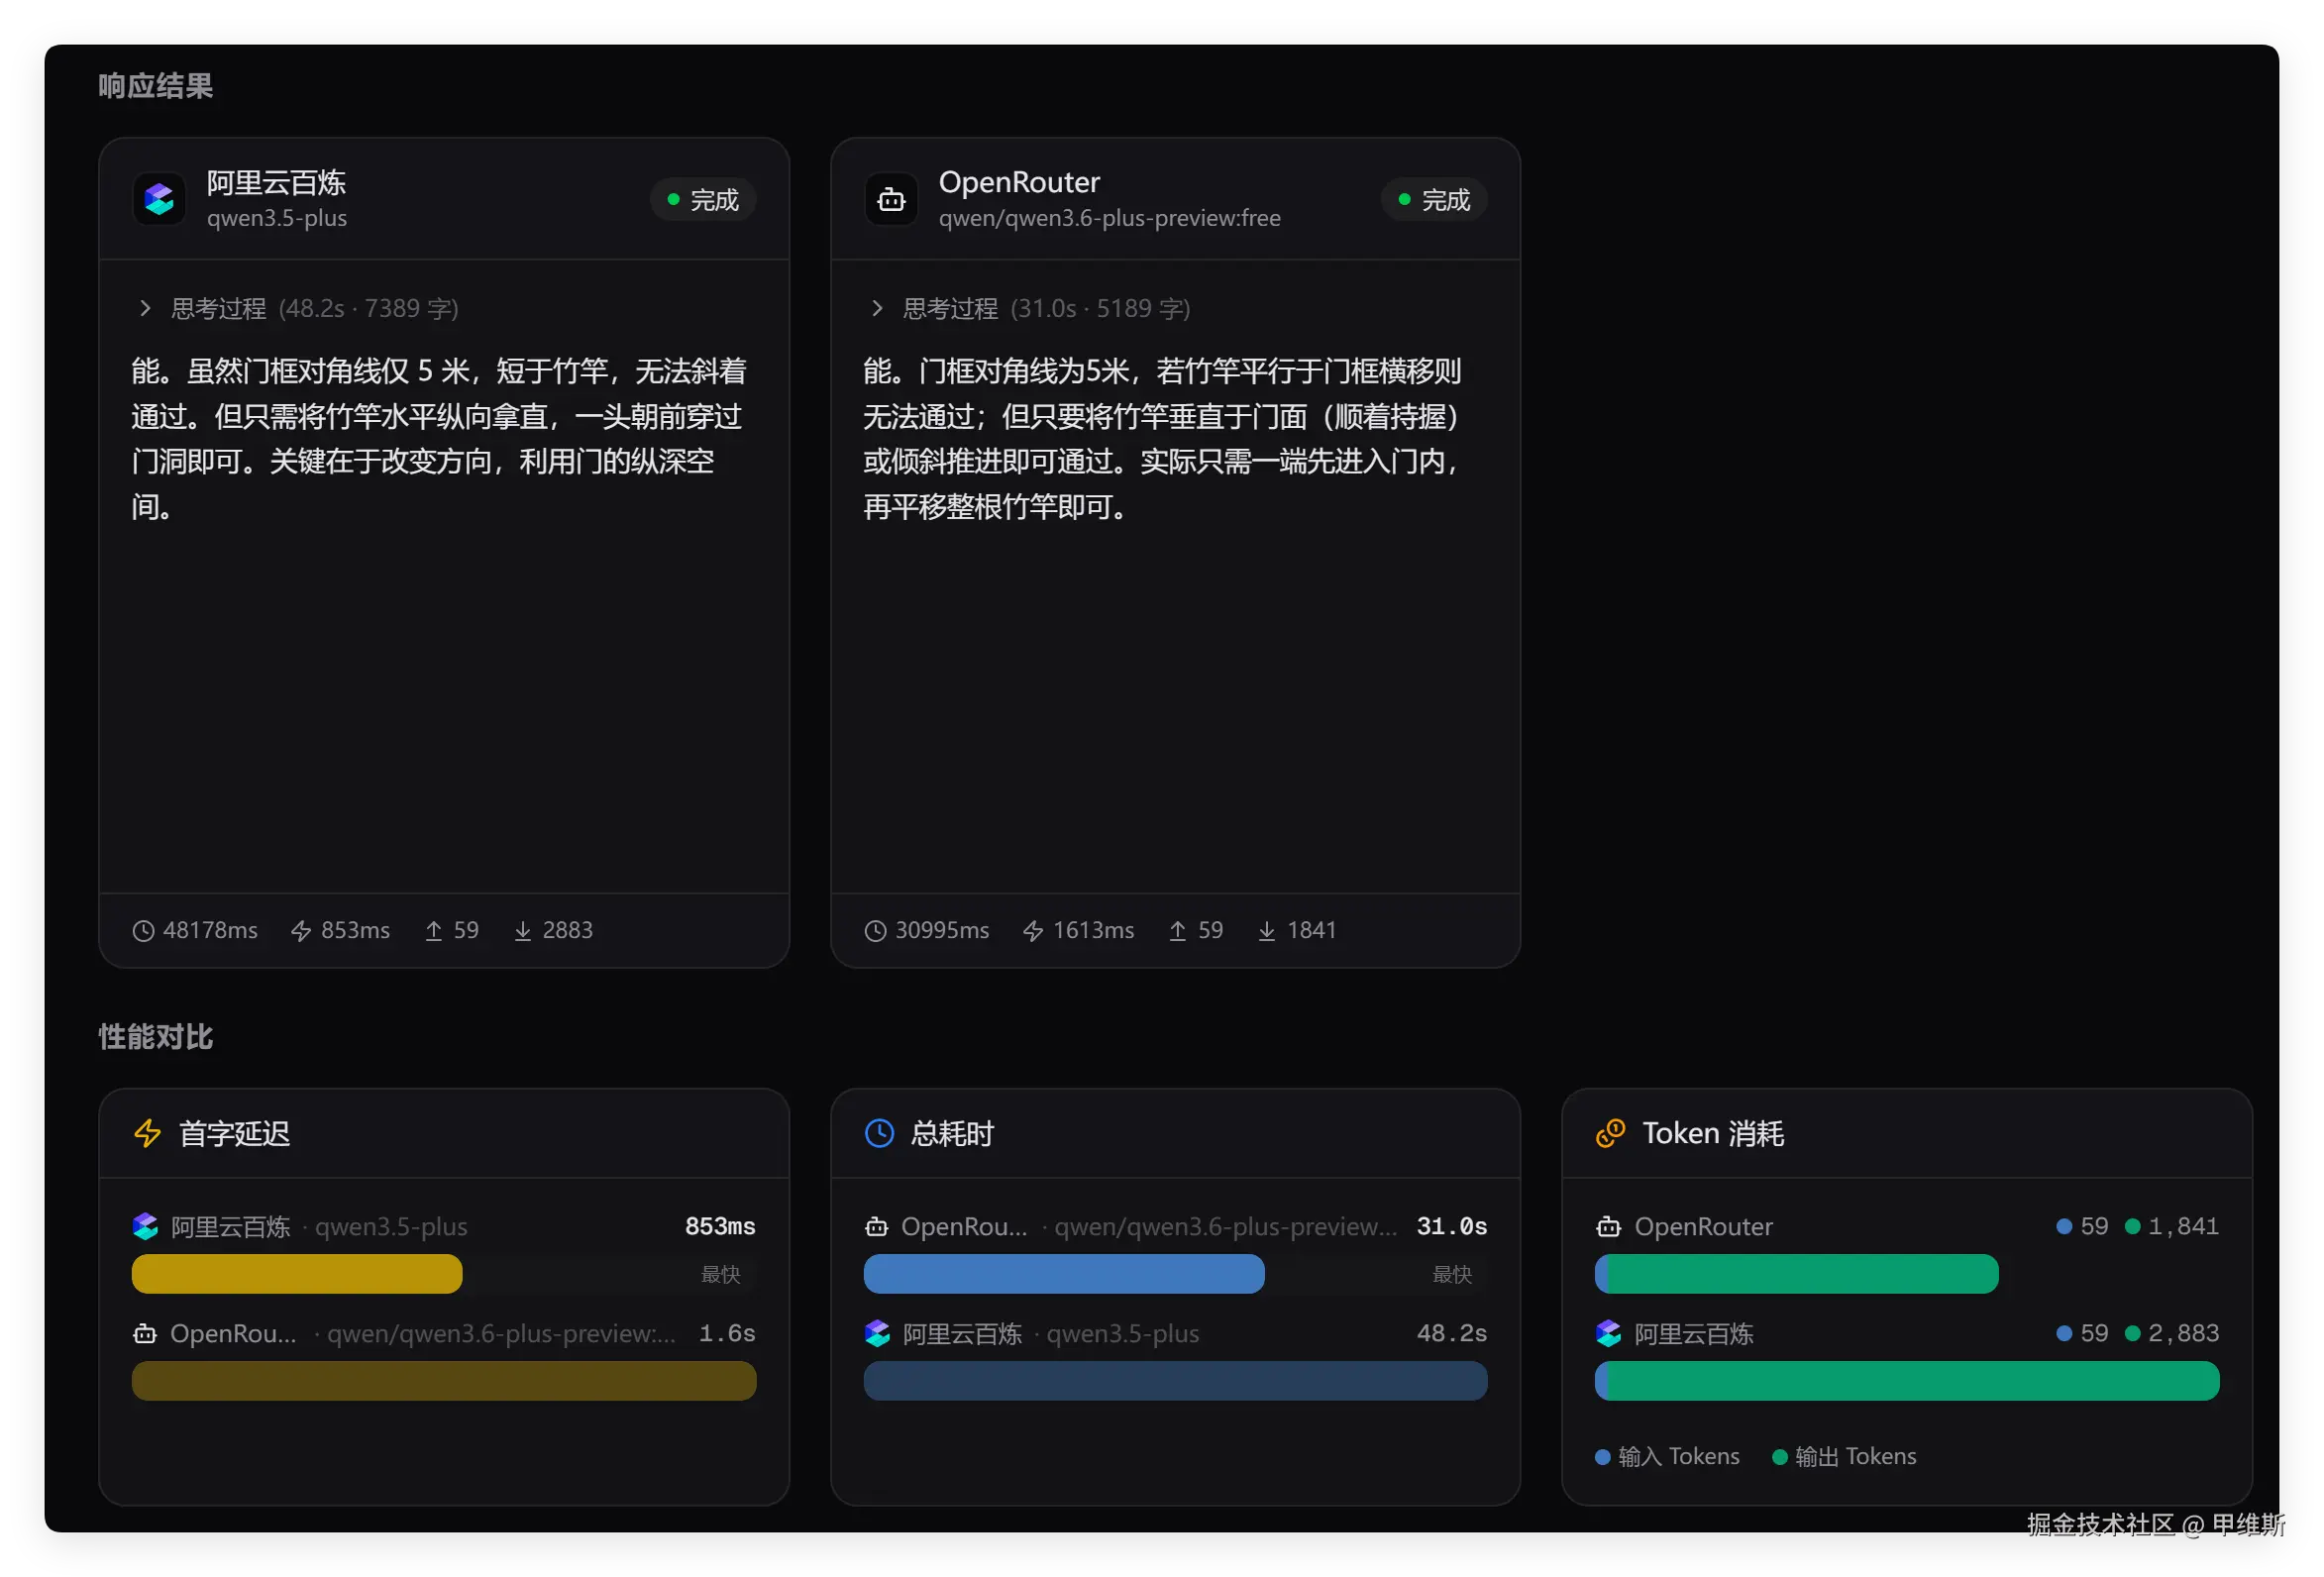Expand 思考过程 for OpenRouter (31.0s)
The height and width of the screenshot is (1577, 2324).
coord(877,308)
